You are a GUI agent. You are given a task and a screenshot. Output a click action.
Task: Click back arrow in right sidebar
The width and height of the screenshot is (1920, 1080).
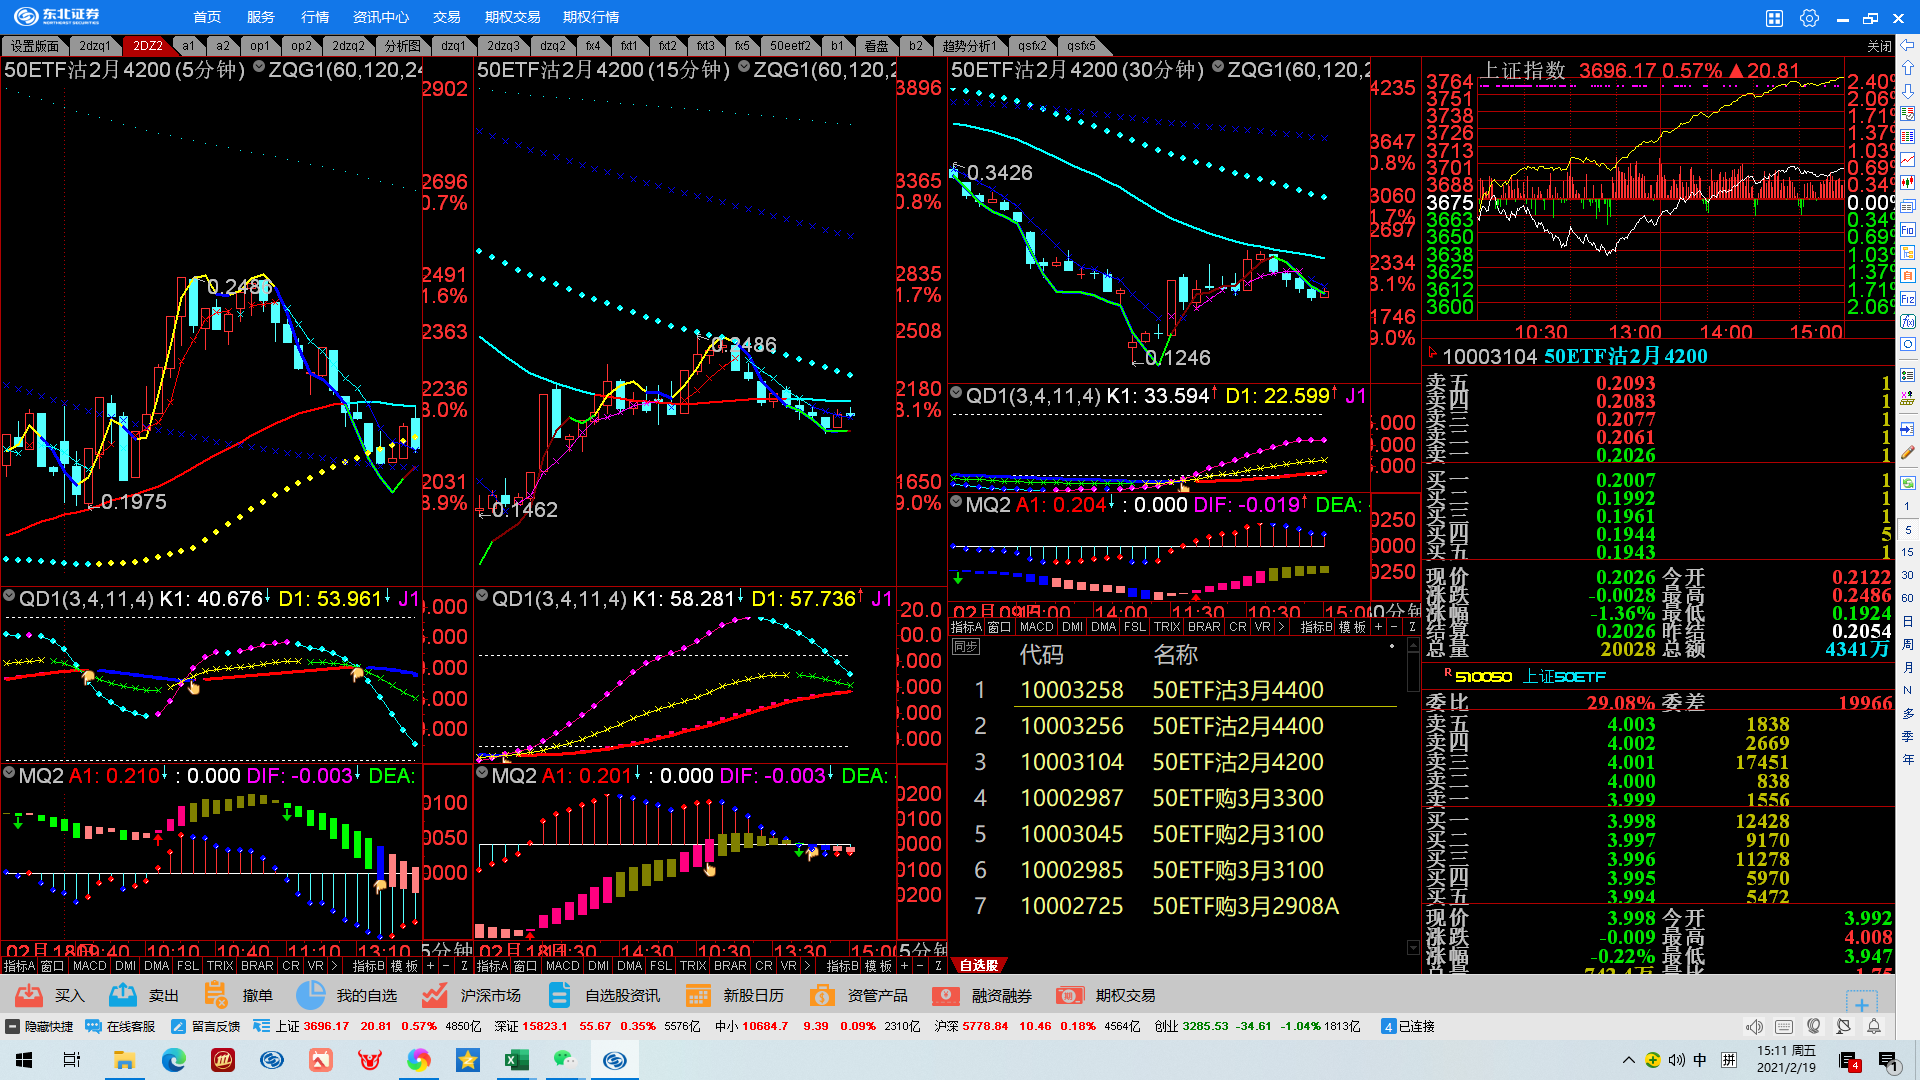tap(1908, 45)
